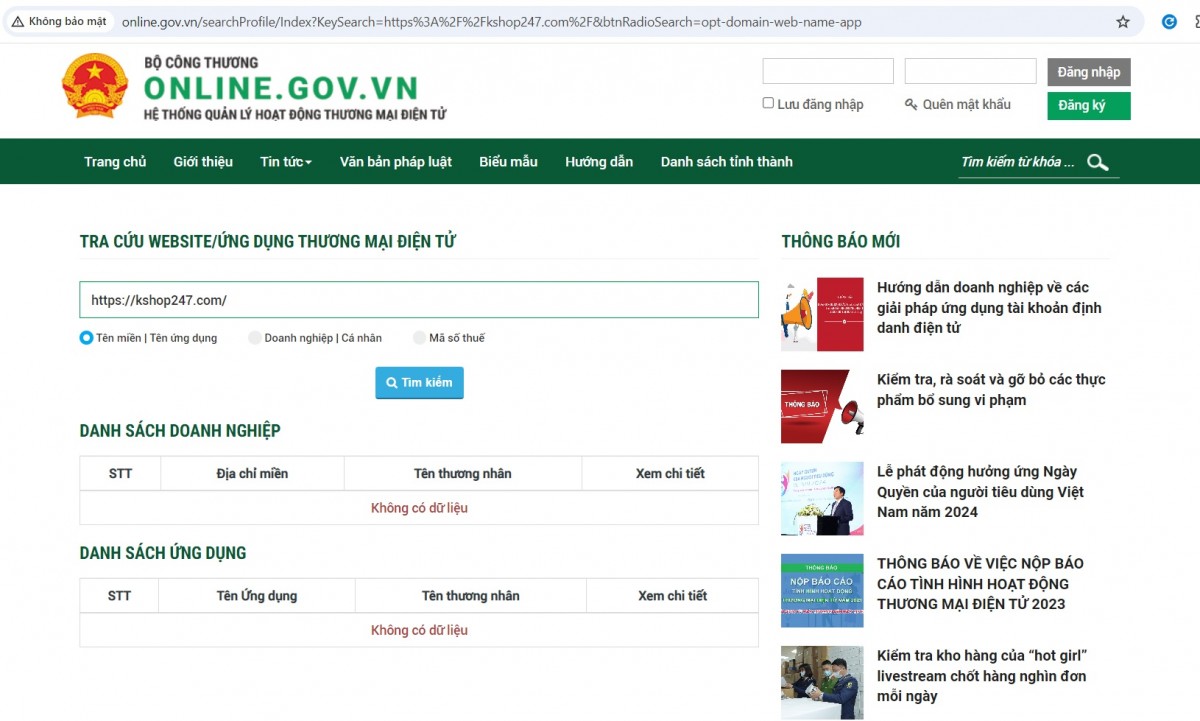The height and width of the screenshot is (721, 1200).
Task: Open the megaphone thumbnail for the digital ID guide
Action: tap(821, 314)
